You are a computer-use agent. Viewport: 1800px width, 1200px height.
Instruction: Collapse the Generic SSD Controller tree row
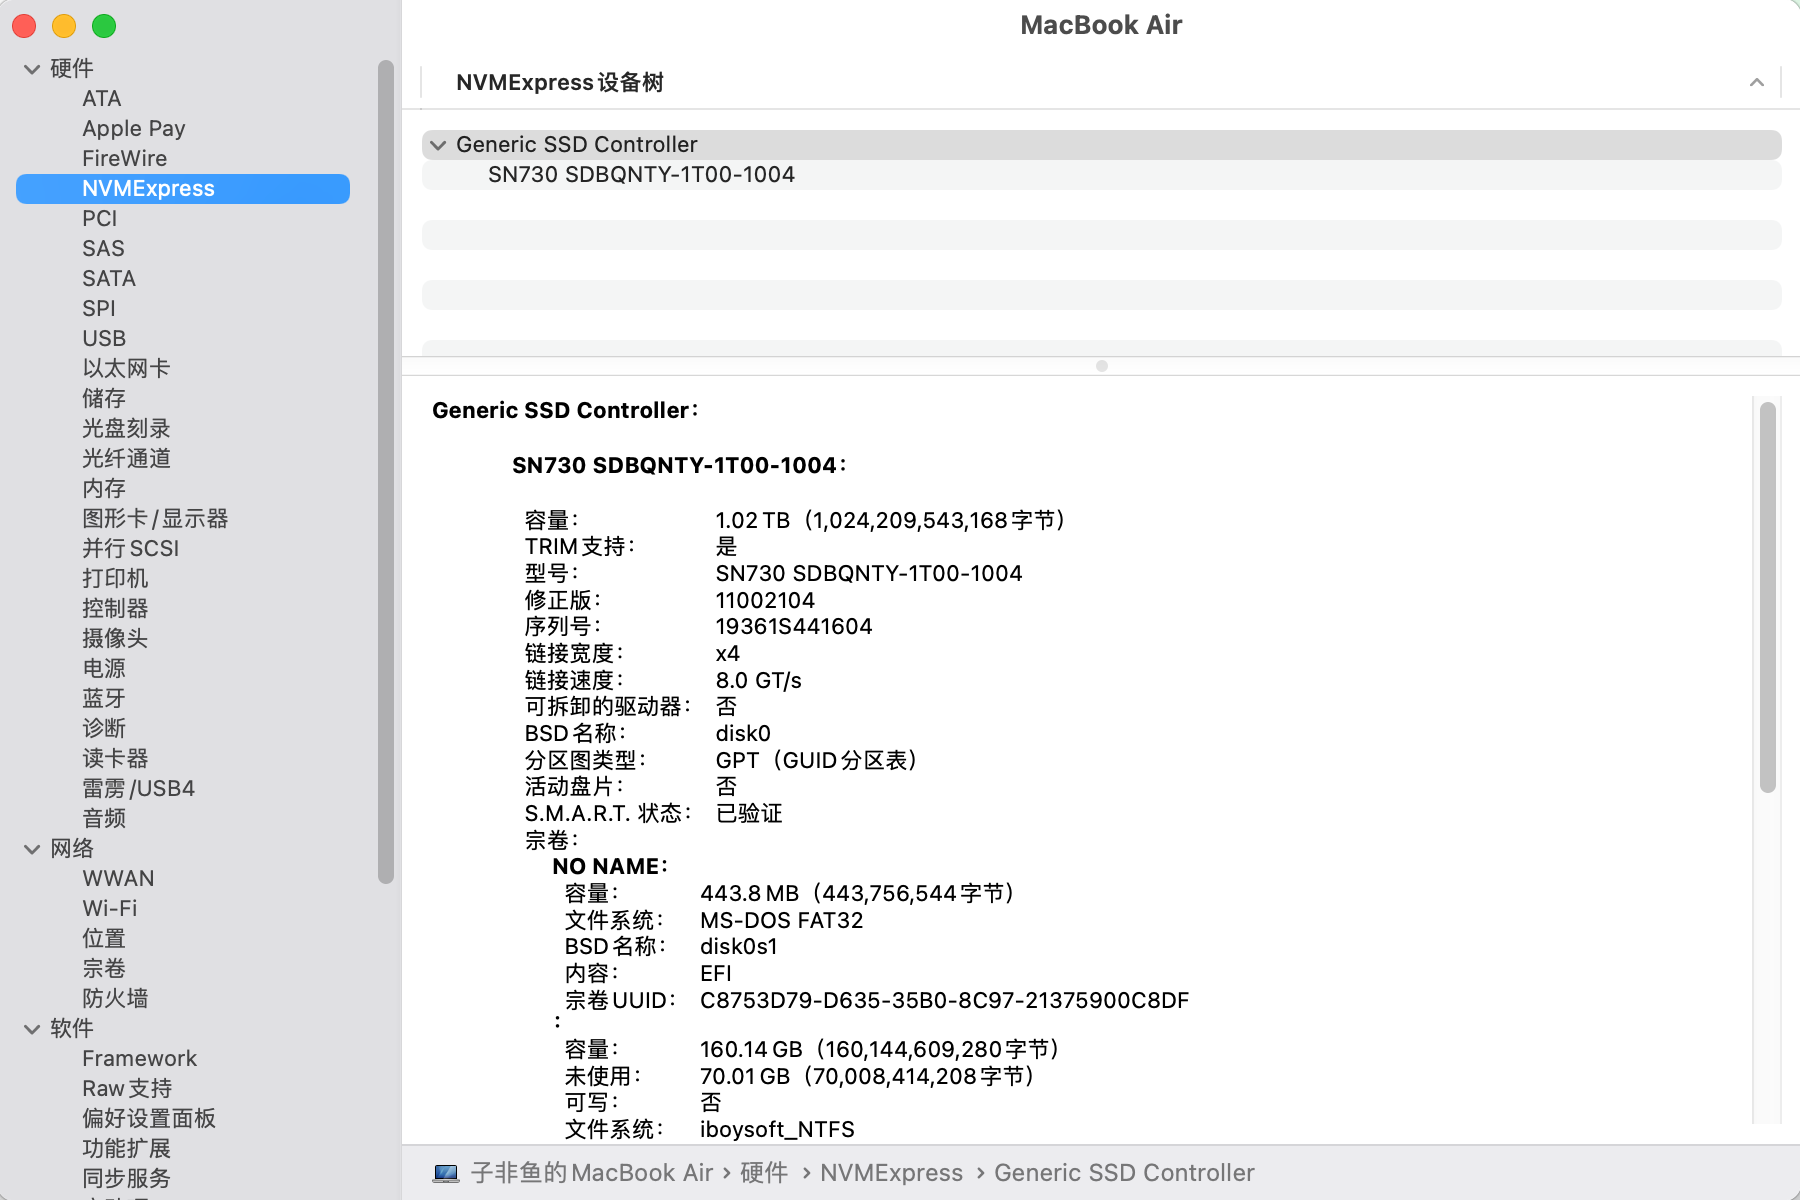[438, 145]
